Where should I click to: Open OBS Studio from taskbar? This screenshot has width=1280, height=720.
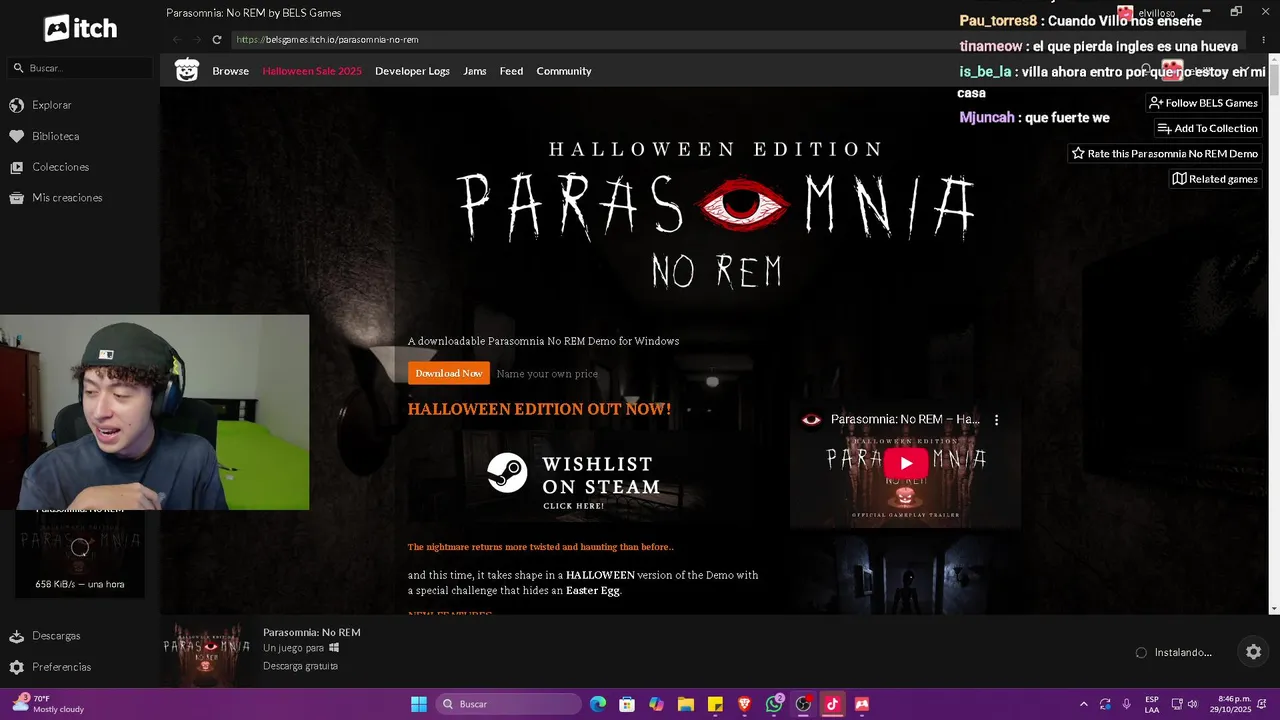coord(803,704)
